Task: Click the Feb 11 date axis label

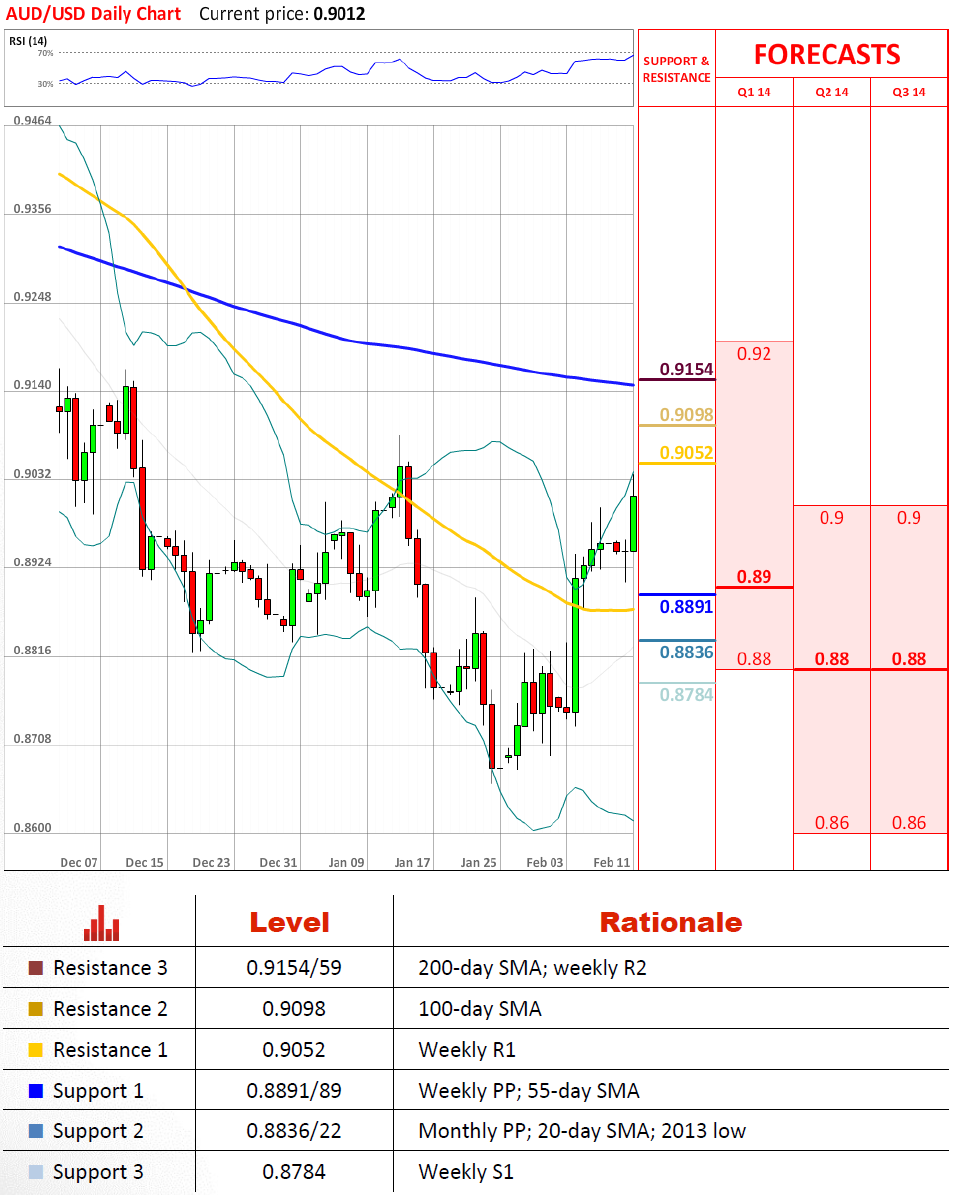Action: (612, 863)
